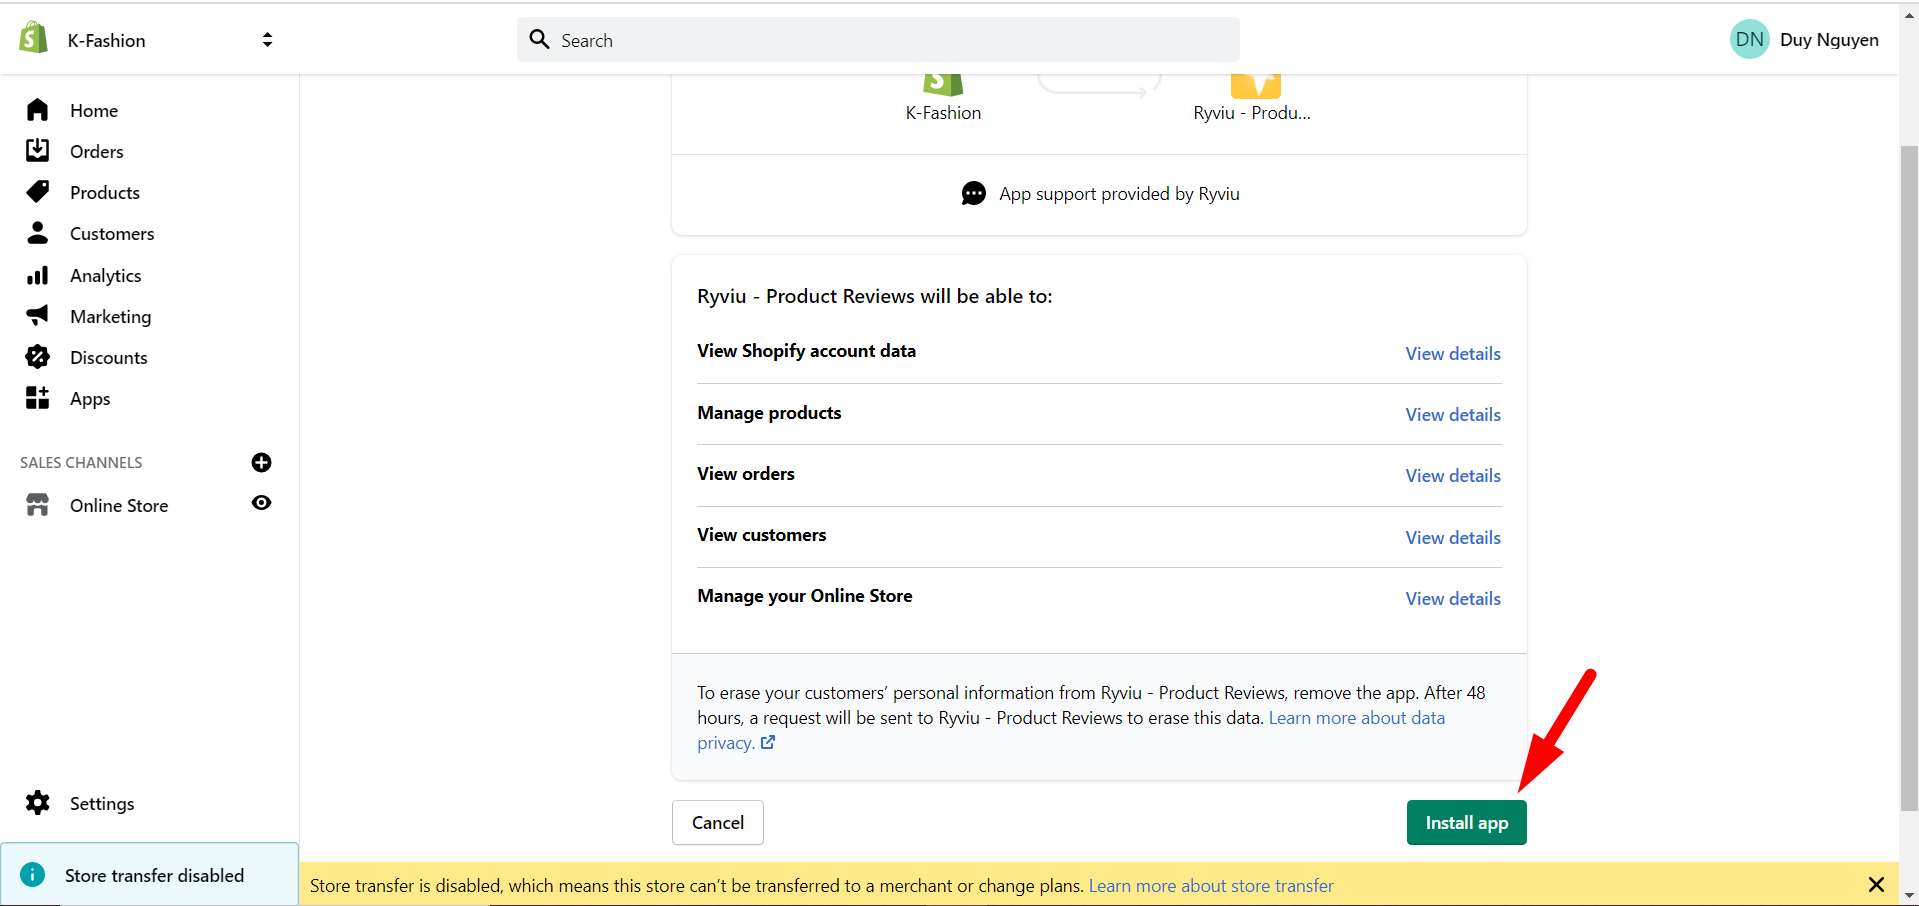Click the chat bubble support icon
The height and width of the screenshot is (906, 1919).
(x=973, y=194)
